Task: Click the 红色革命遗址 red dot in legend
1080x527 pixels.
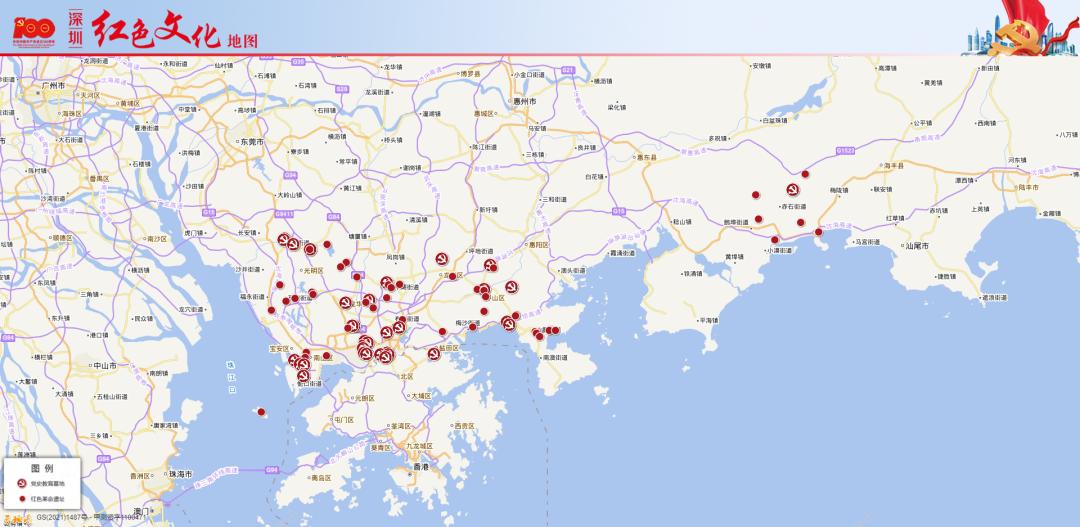Action: 23,497
